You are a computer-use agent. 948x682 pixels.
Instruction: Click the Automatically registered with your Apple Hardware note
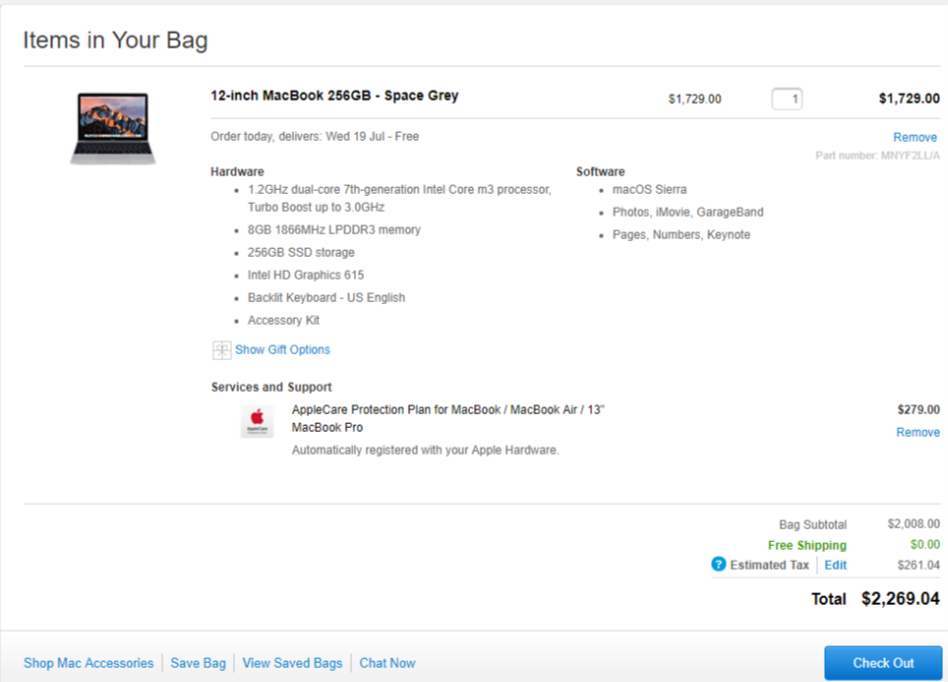click(x=425, y=450)
